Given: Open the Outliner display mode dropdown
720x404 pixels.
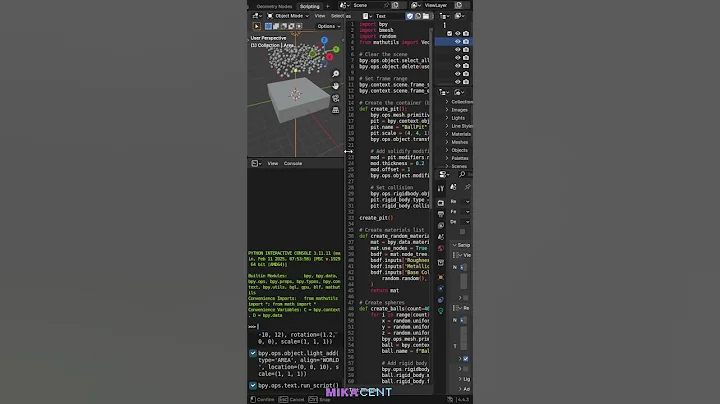Looking at the screenshot, I should tap(460, 16).
